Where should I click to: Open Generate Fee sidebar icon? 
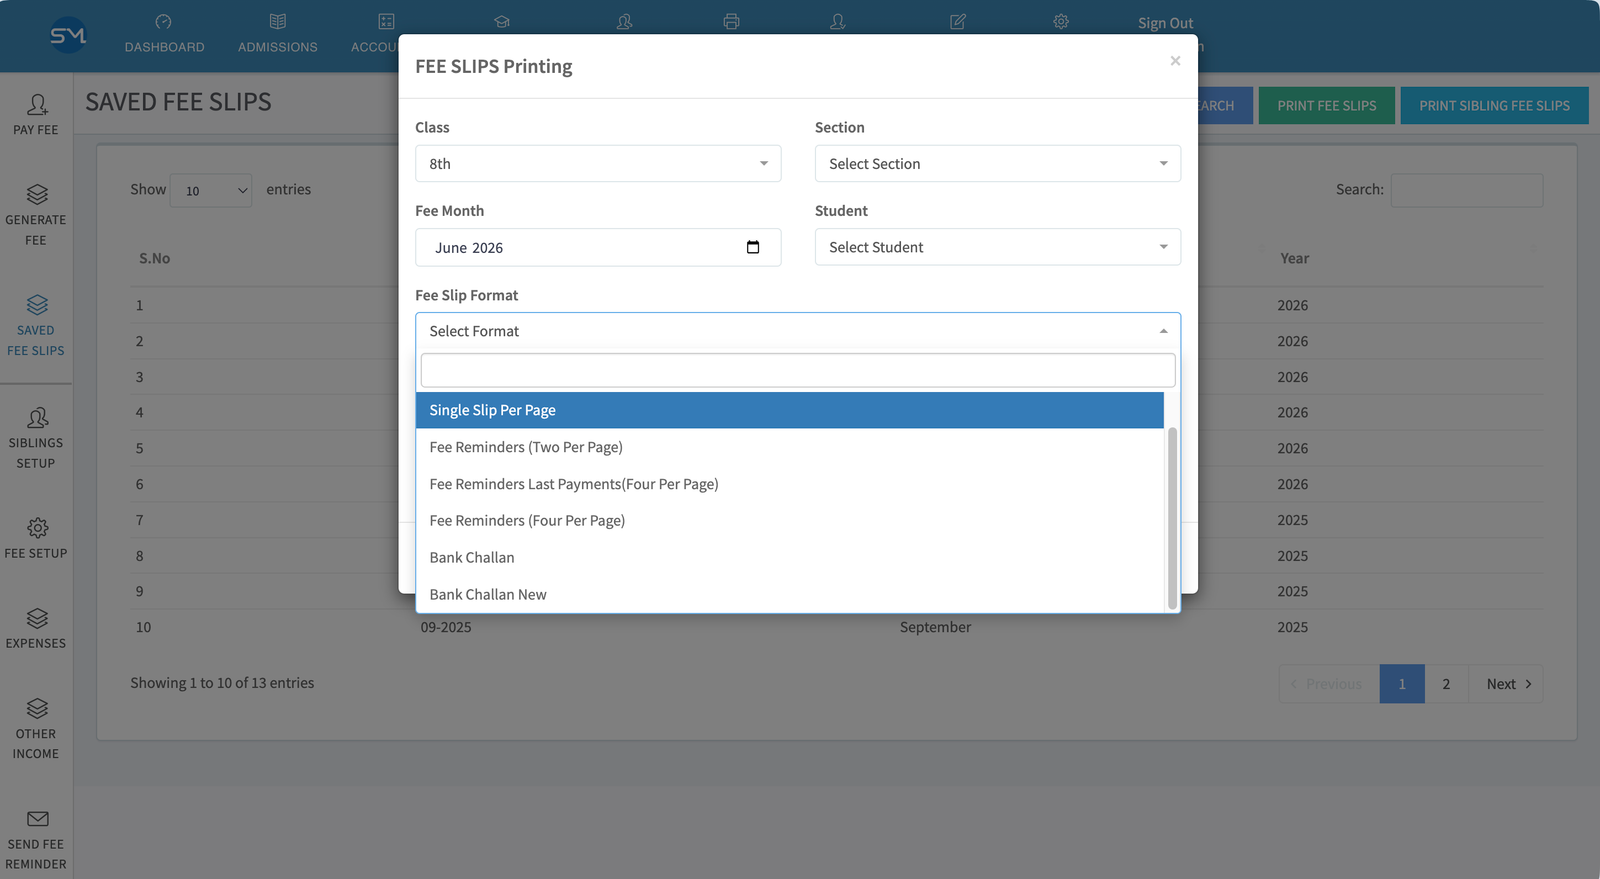click(x=37, y=194)
